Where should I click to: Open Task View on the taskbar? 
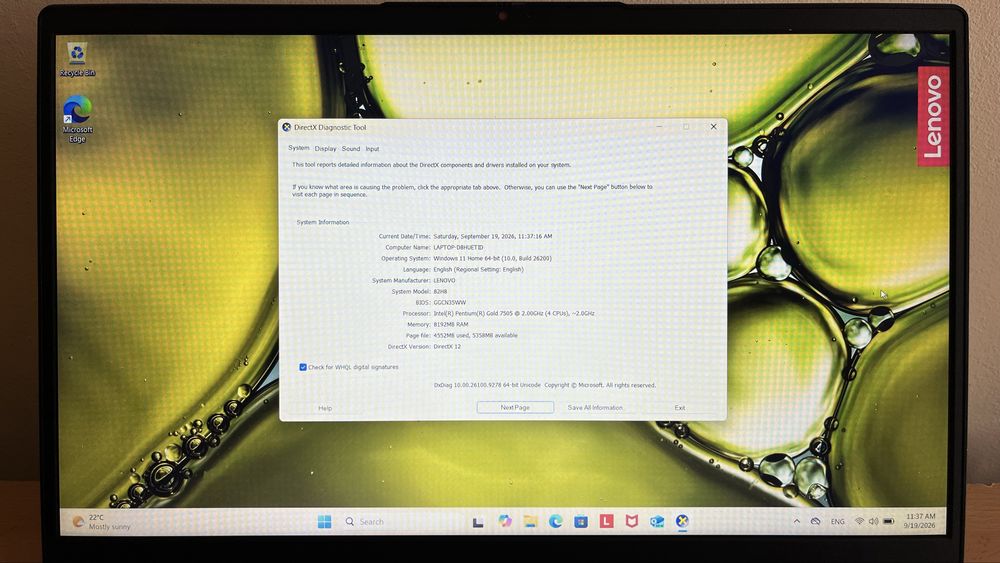click(x=478, y=522)
